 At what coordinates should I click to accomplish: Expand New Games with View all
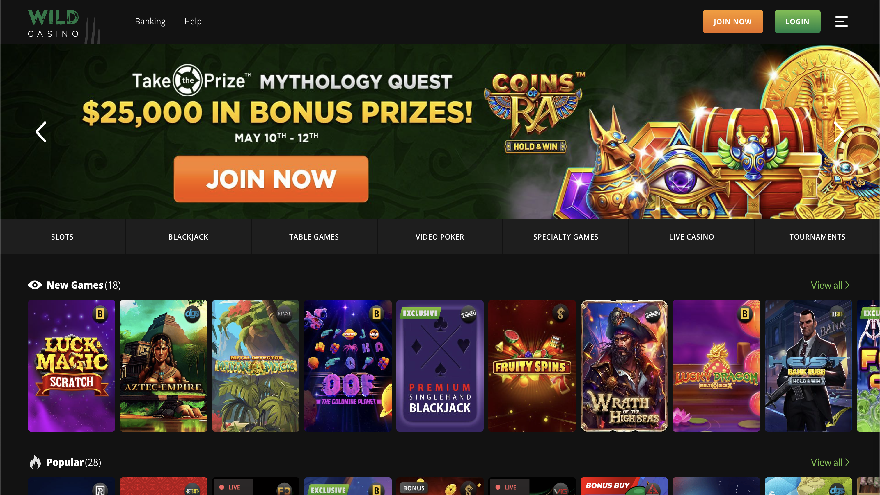[x=829, y=285]
